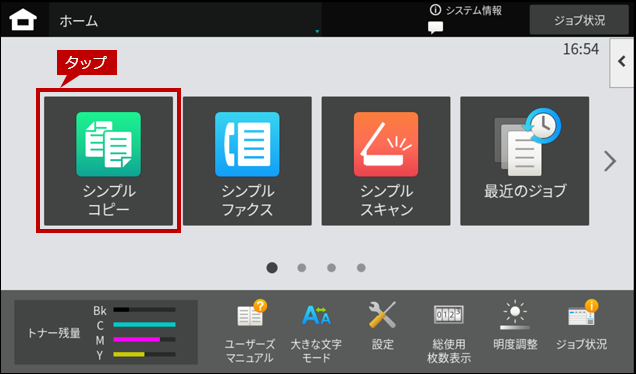Open the シンプルファクス fax tile
This screenshot has height=374, width=636.
pos(247,161)
